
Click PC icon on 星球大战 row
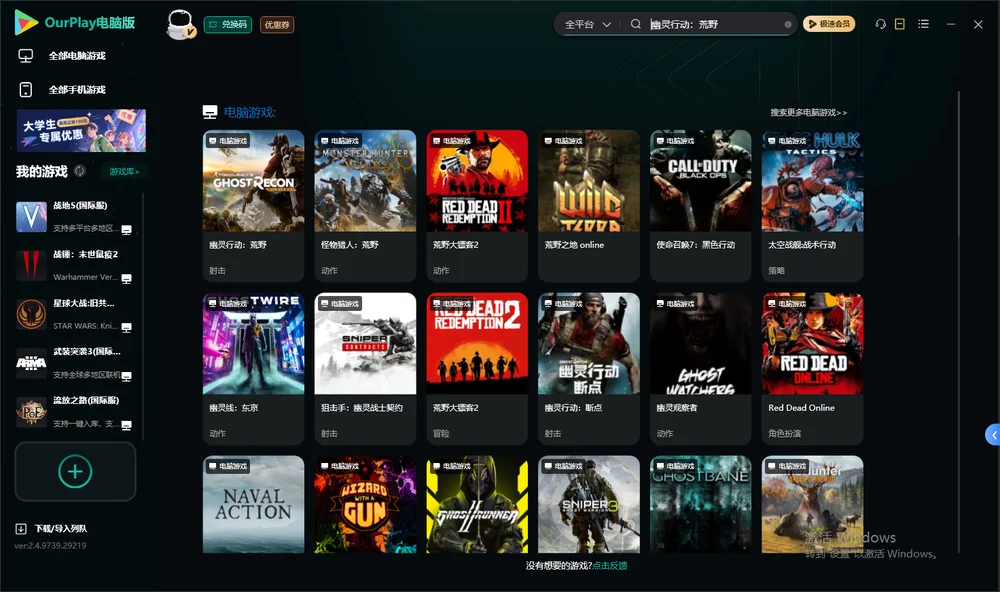pyautogui.click(x=126, y=327)
